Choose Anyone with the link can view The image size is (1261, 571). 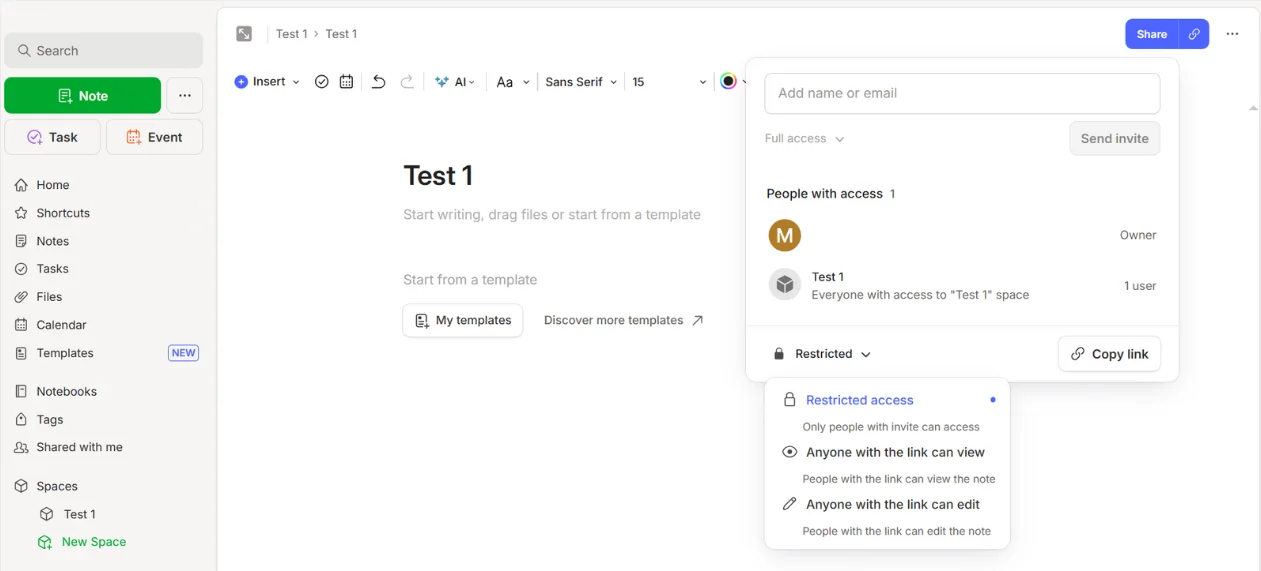pos(895,452)
